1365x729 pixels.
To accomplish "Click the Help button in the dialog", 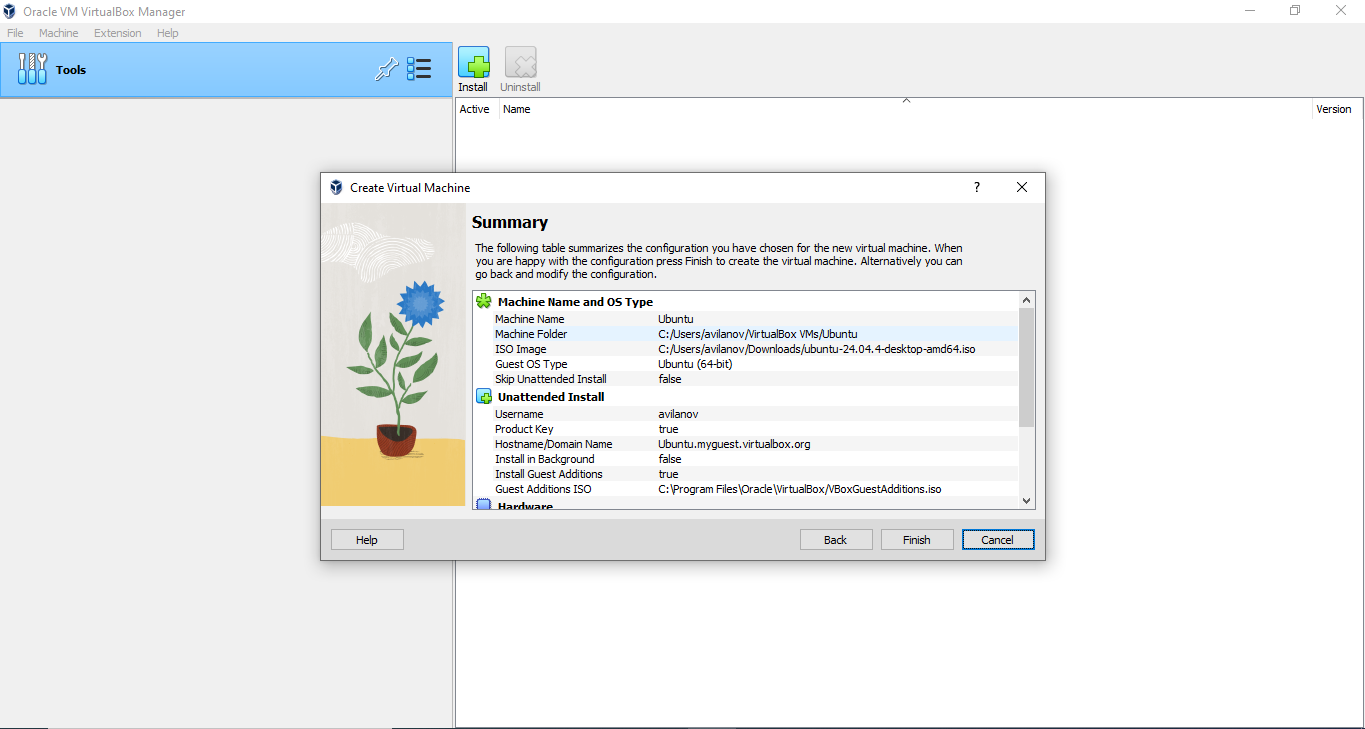I will tap(367, 540).
